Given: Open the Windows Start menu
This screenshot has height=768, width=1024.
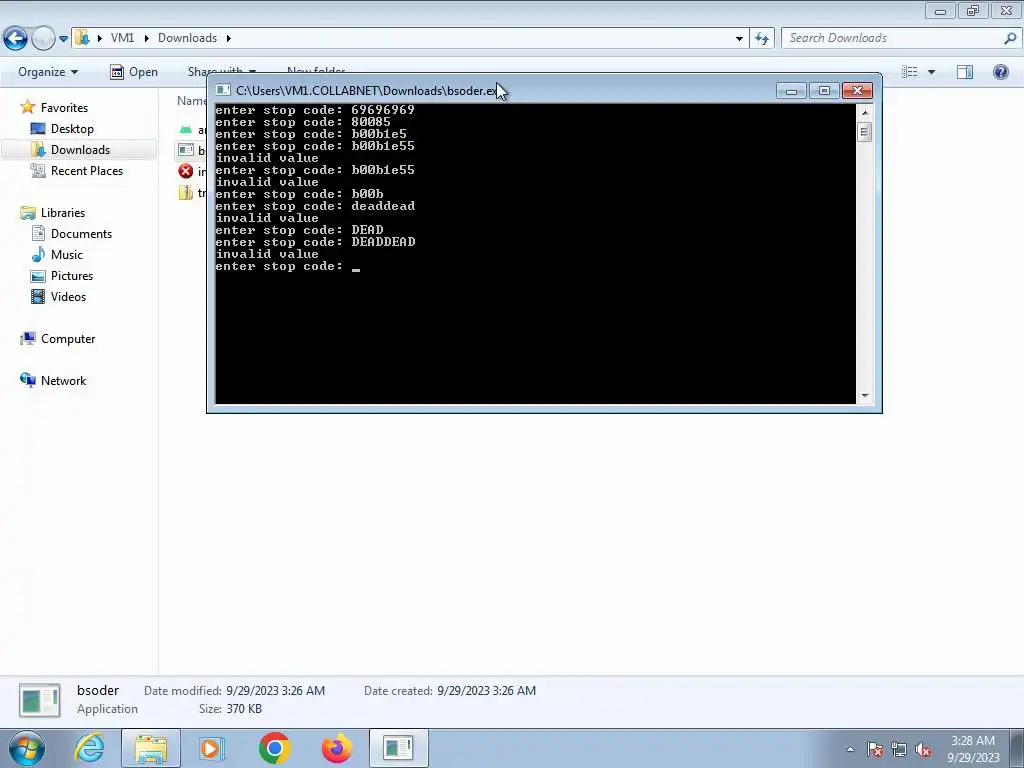Looking at the screenshot, I should tap(26, 748).
